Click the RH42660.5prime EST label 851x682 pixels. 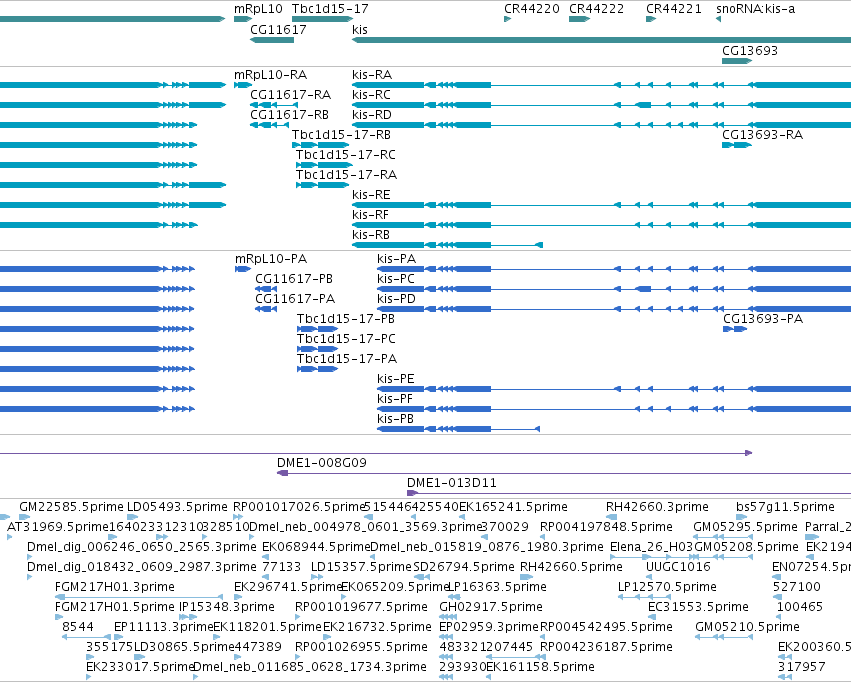pyautogui.click(x=571, y=566)
